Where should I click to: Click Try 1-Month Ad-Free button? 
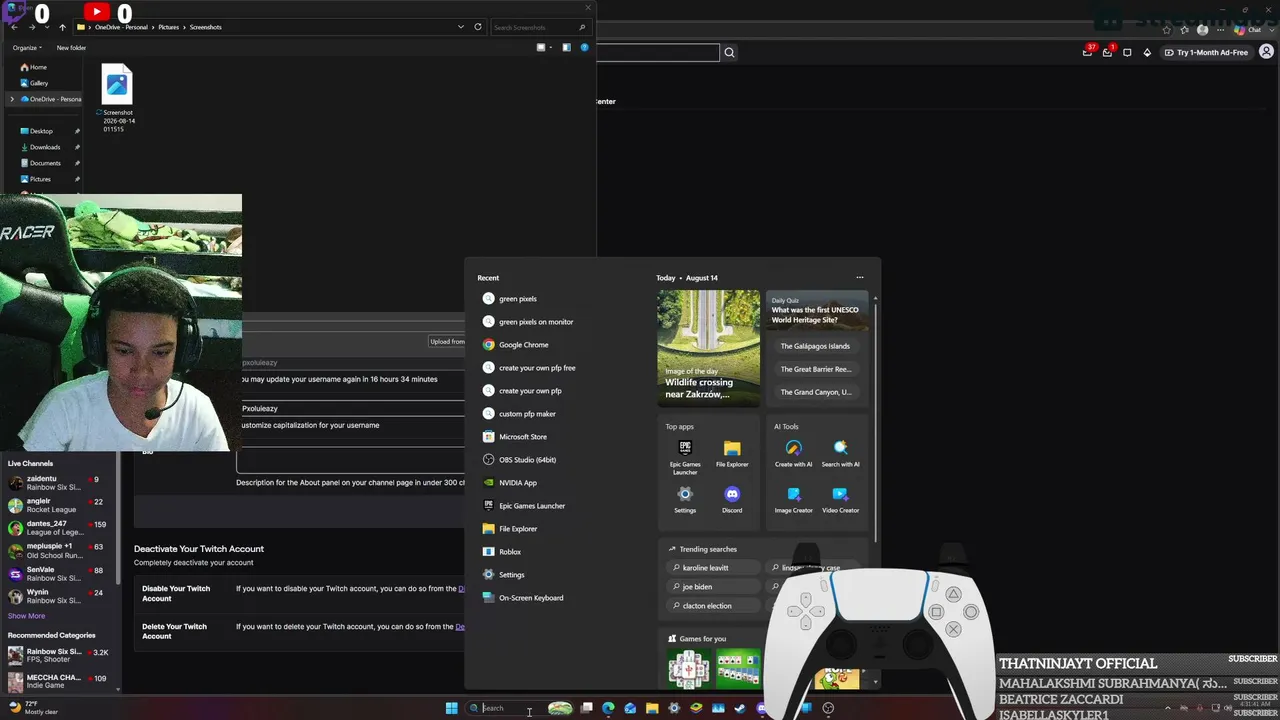(1206, 52)
